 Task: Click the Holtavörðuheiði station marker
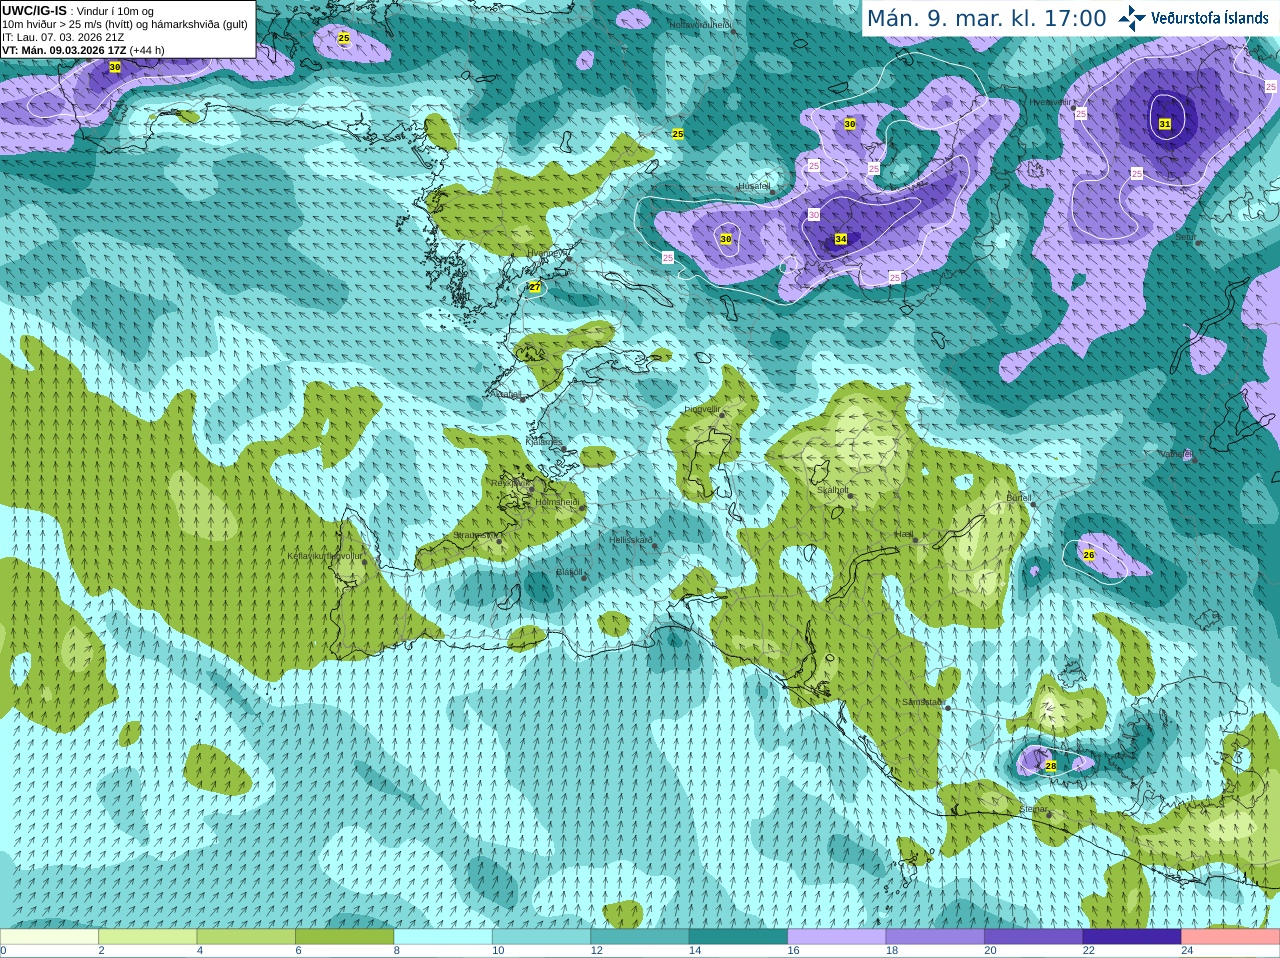tap(733, 31)
